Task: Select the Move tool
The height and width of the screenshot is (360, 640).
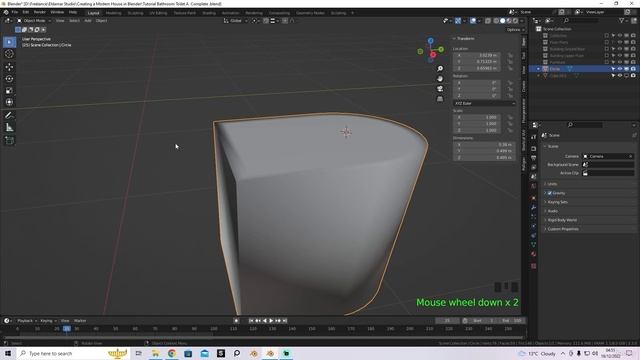Action: pos(9,67)
